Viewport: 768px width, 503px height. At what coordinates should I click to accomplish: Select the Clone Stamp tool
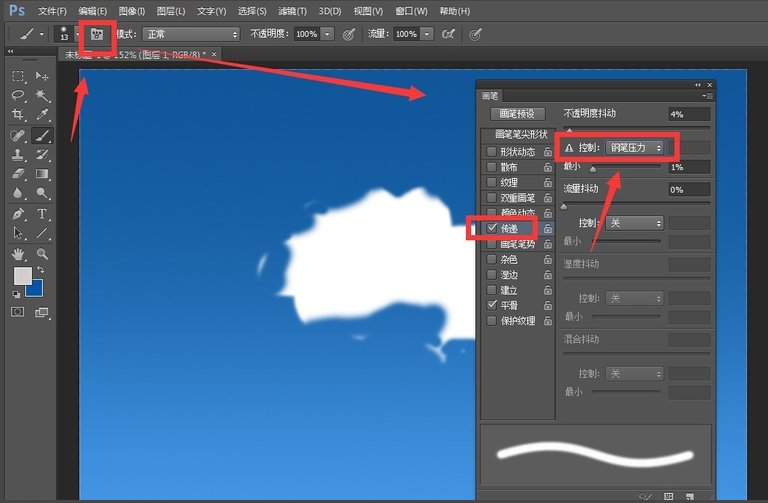(x=18, y=154)
